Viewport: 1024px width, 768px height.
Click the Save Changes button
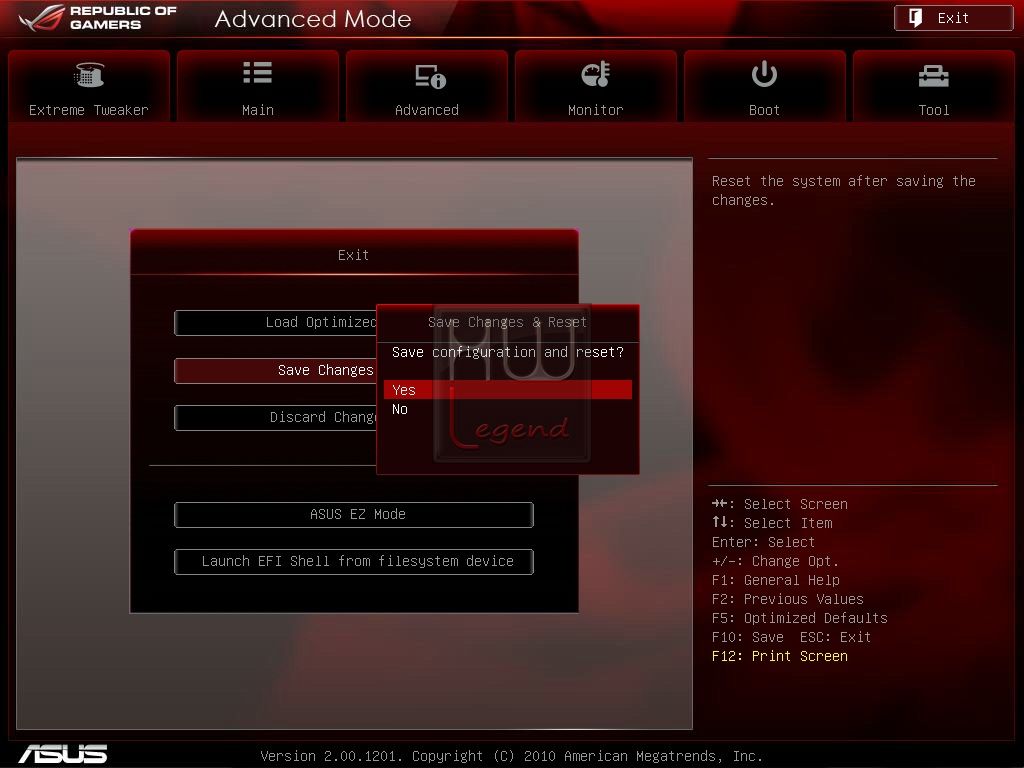tap(276, 370)
